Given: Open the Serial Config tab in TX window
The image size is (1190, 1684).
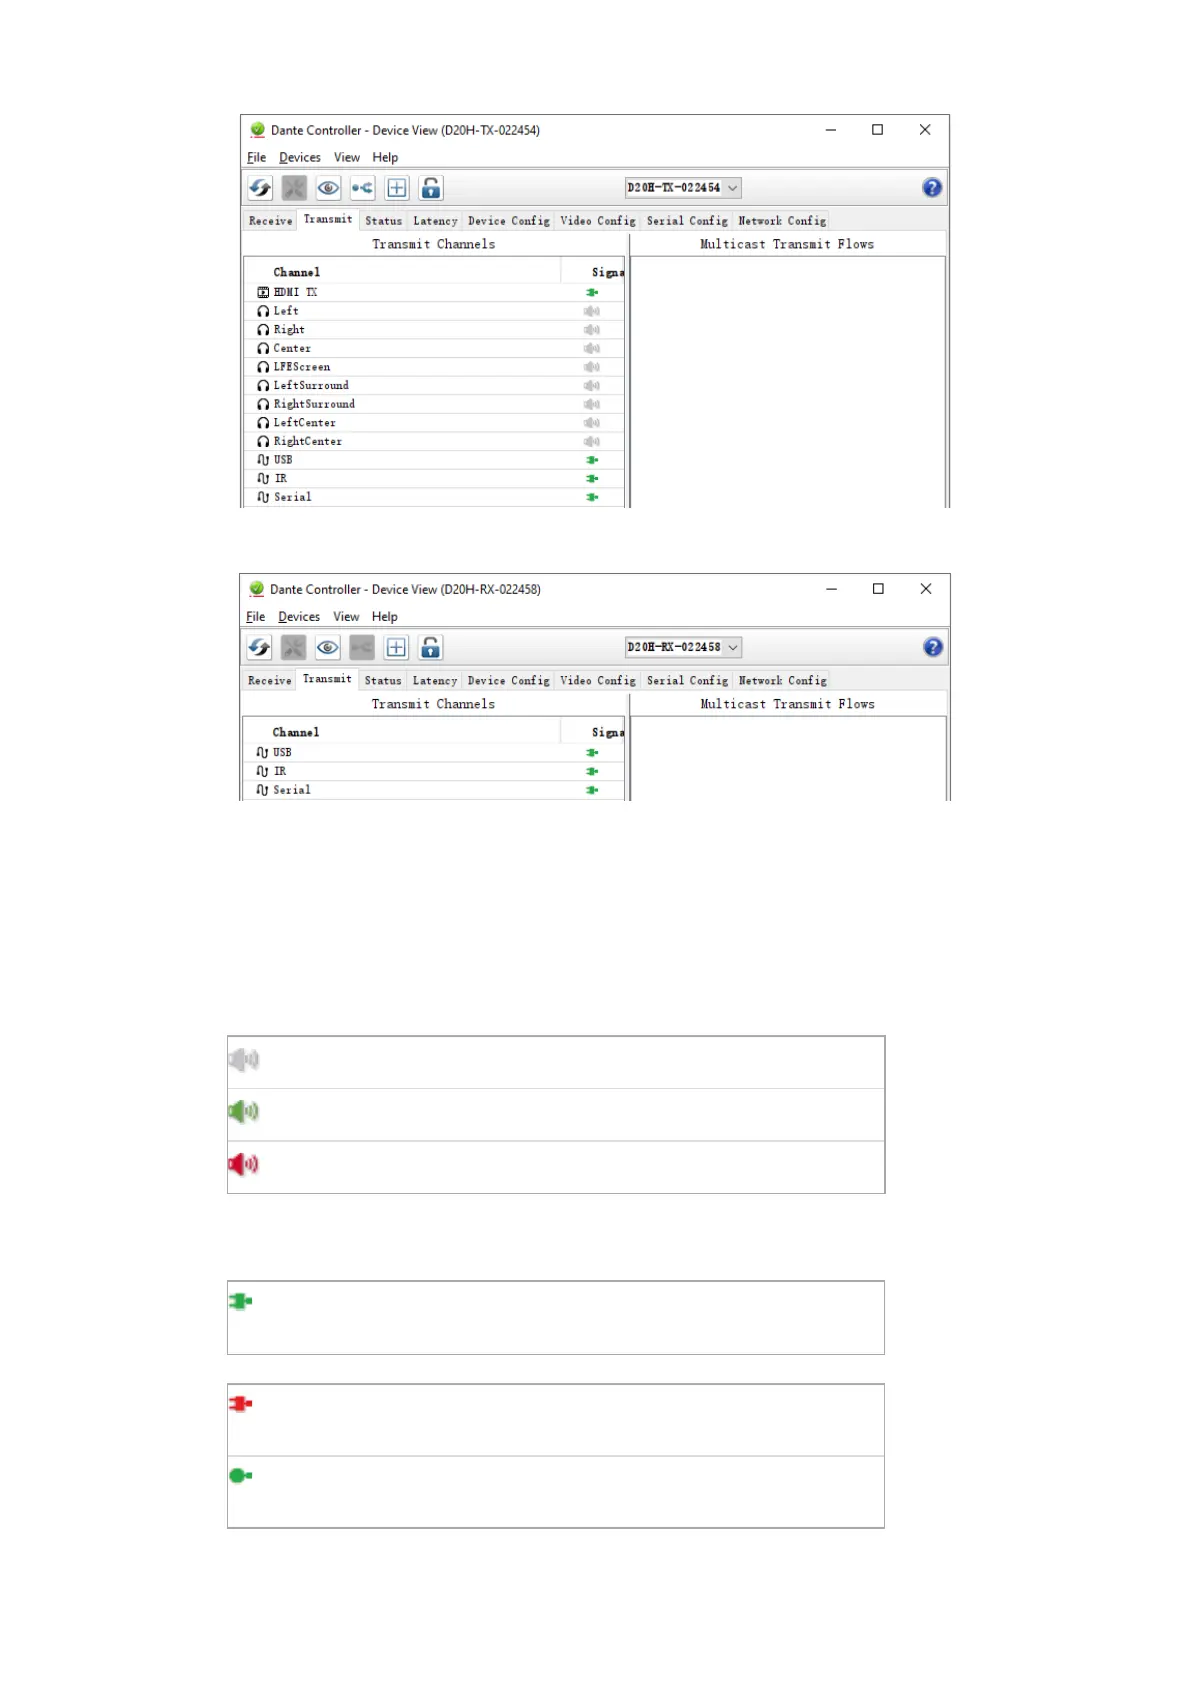Looking at the screenshot, I should (687, 221).
